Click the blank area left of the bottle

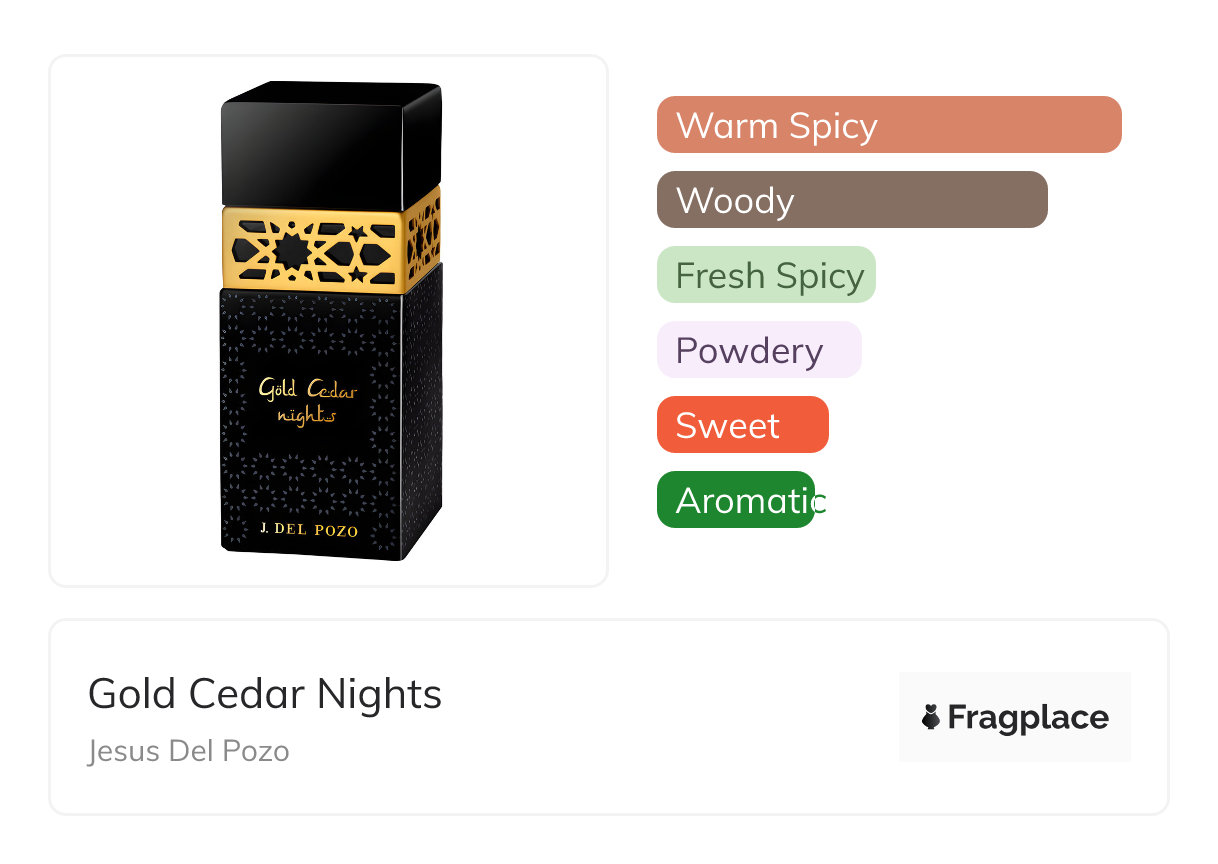tap(130, 320)
